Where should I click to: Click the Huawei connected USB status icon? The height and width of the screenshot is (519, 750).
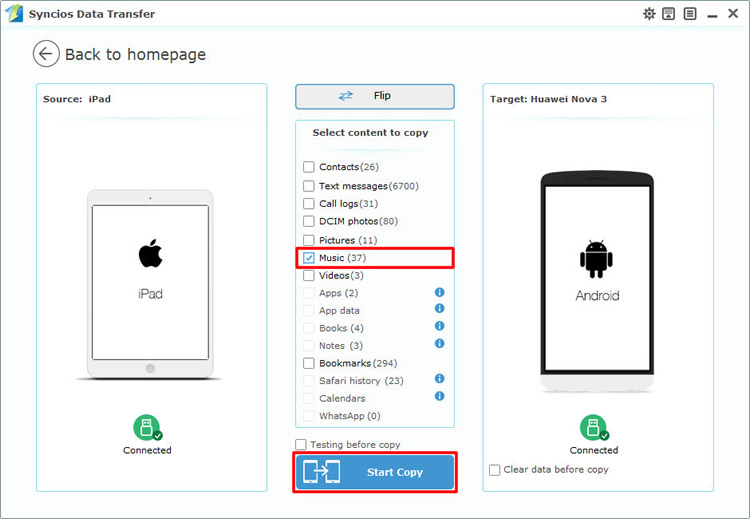pyautogui.click(x=594, y=427)
